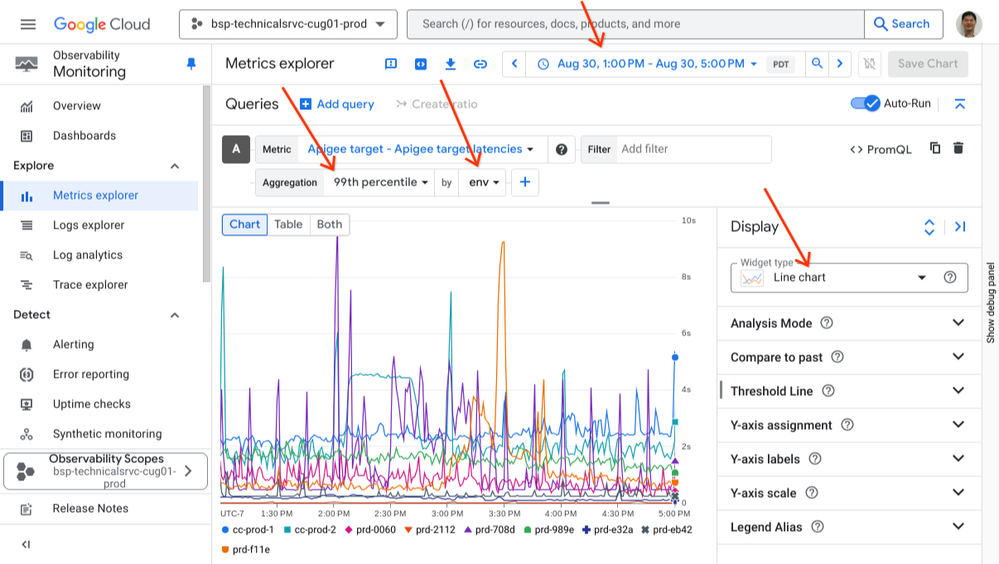
Task: Expand the Y-axis scale section
Action: (x=958, y=492)
